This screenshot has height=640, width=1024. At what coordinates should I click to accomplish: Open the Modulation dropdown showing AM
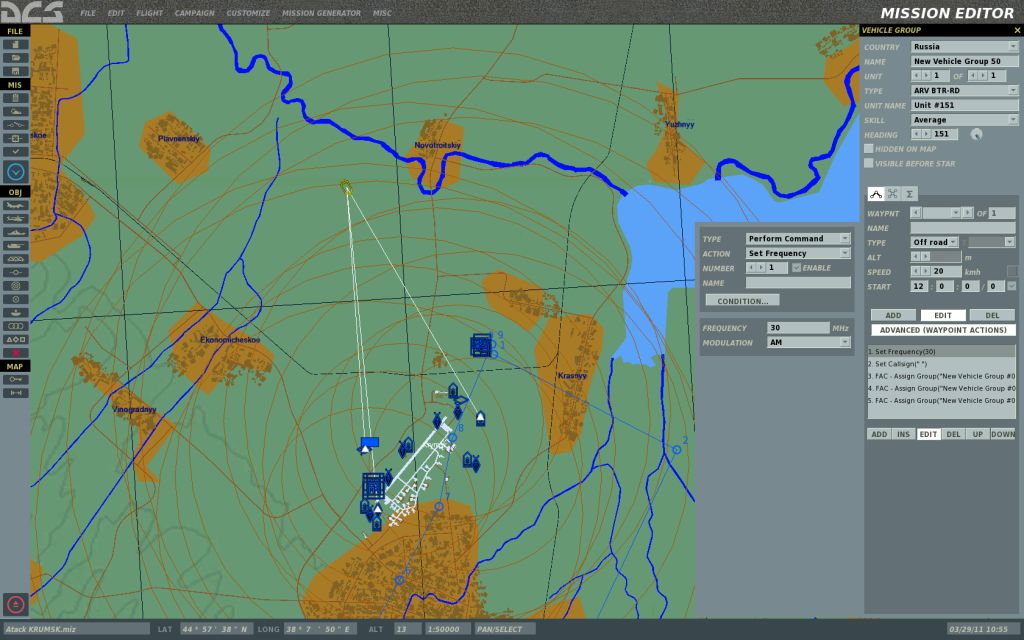point(808,342)
